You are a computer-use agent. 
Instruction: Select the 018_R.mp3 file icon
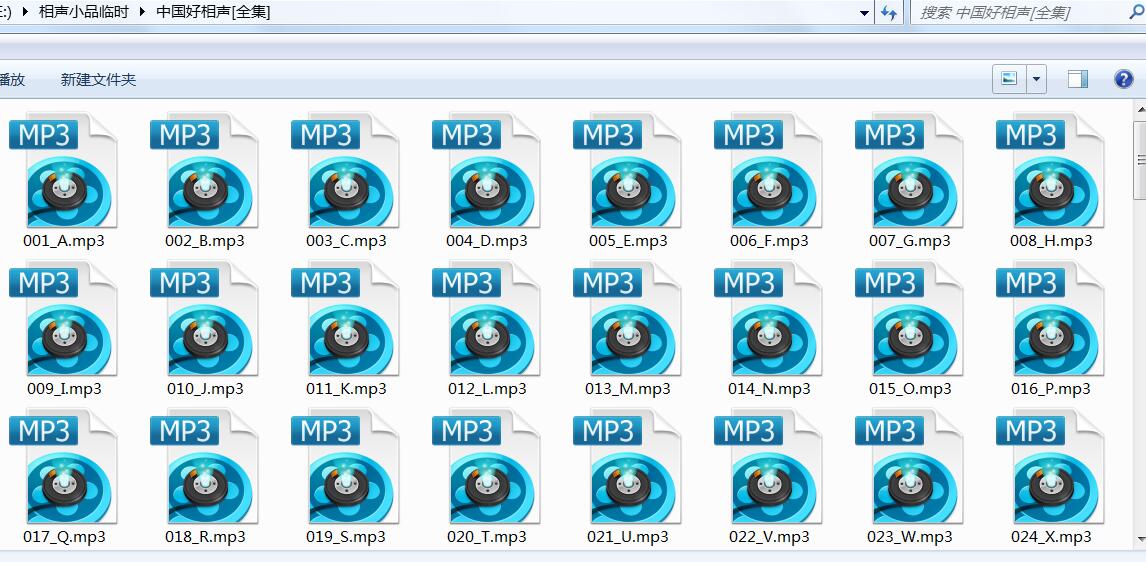pos(205,467)
